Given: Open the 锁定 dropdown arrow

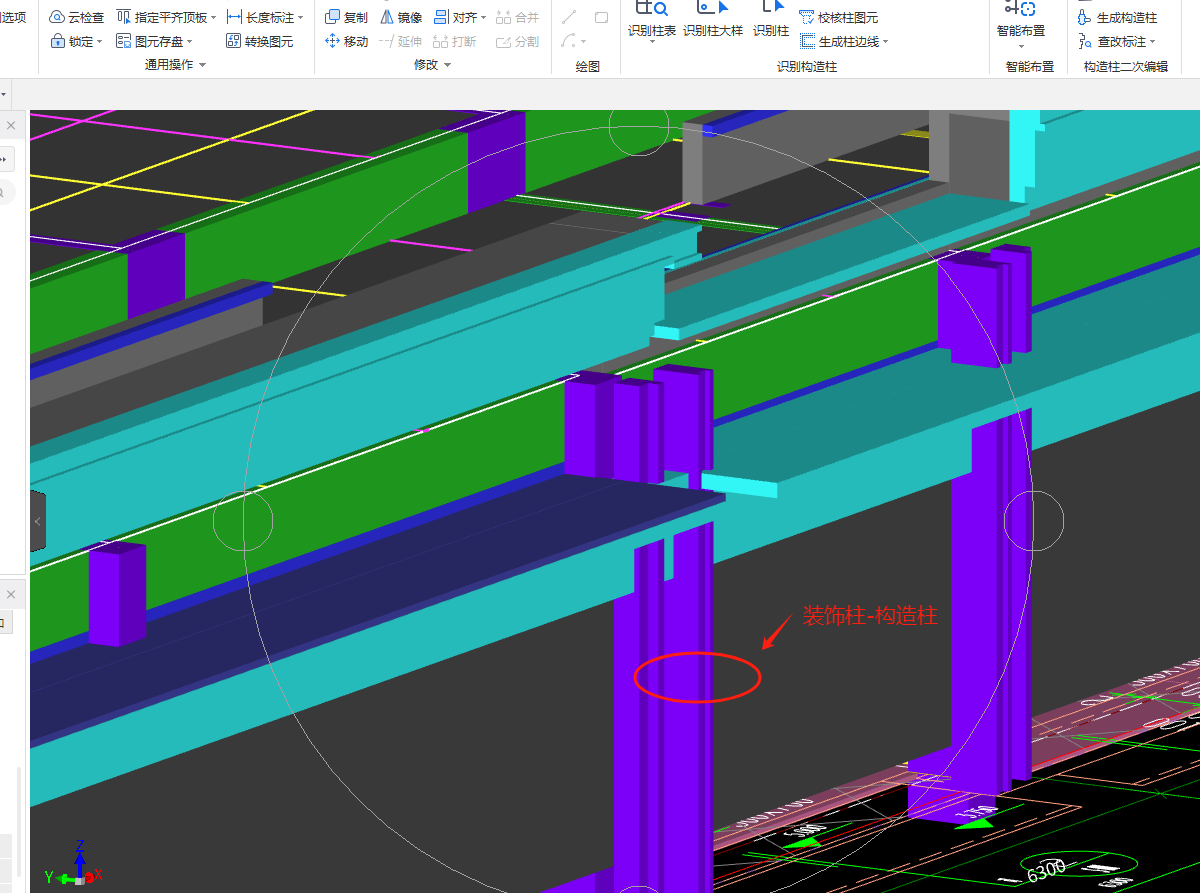Looking at the screenshot, I should (x=100, y=42).
